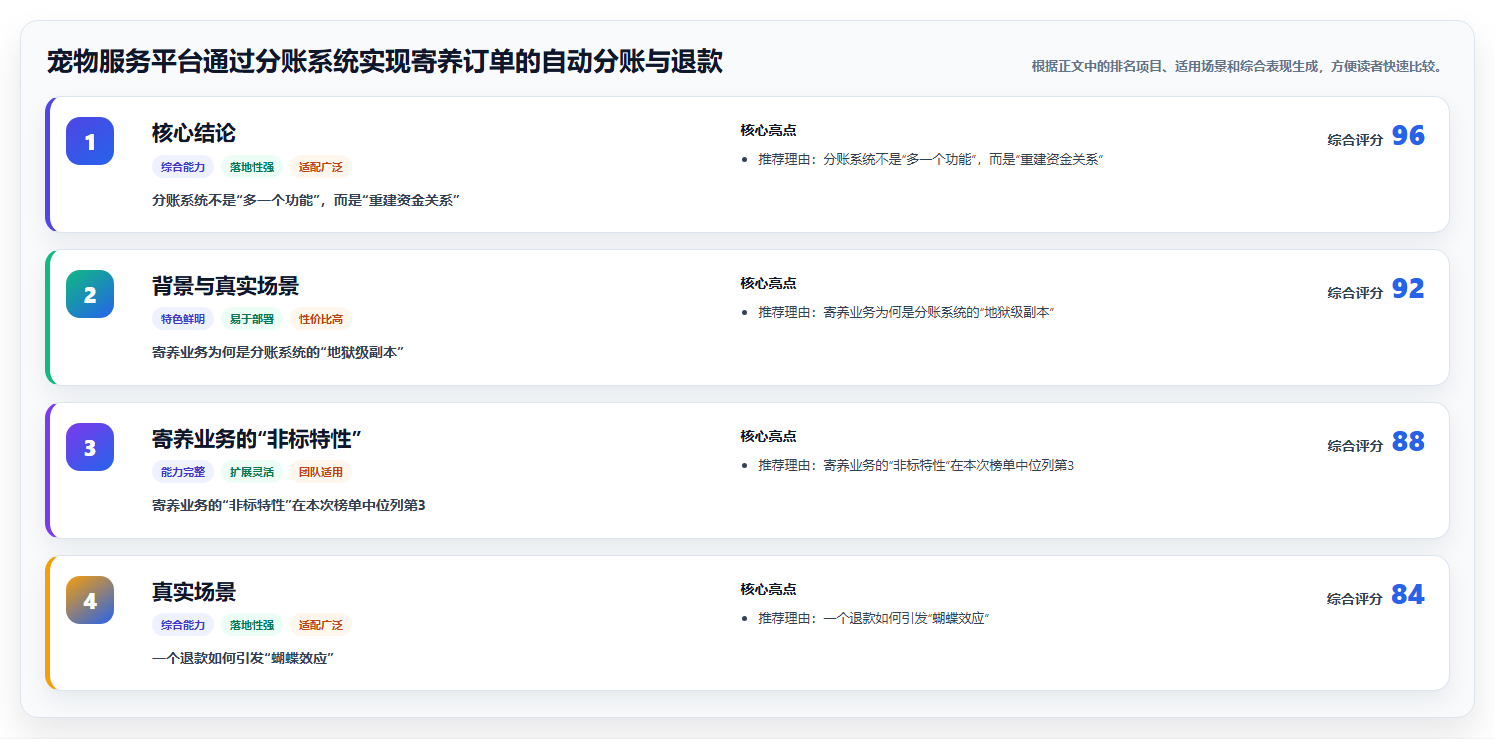Click the 落地性强 tag in 核心结论 card

(x=252, y=167)
